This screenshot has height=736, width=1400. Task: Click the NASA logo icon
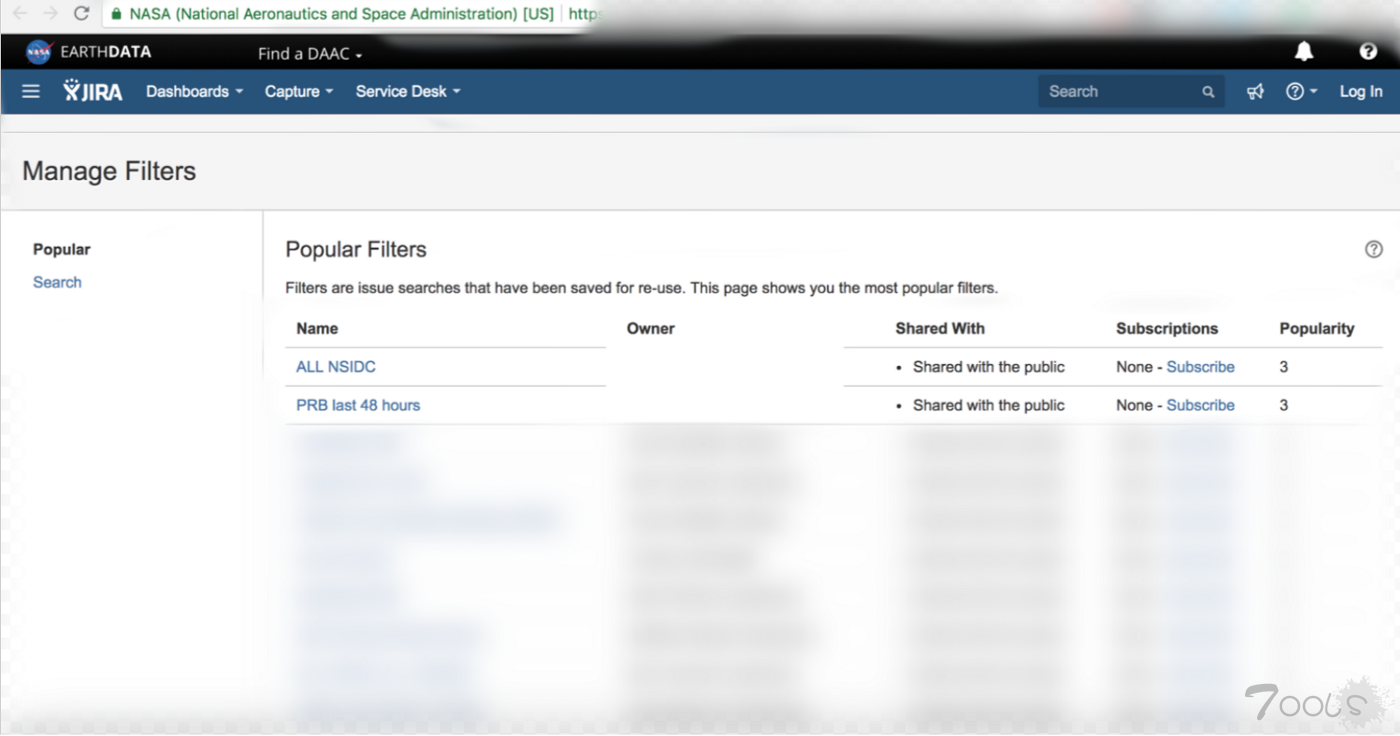[x=39, y=52]
